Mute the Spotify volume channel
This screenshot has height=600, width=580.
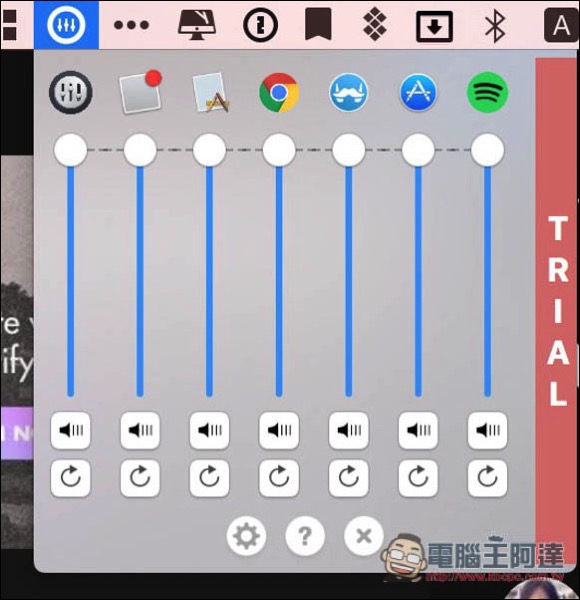[487, 430]
